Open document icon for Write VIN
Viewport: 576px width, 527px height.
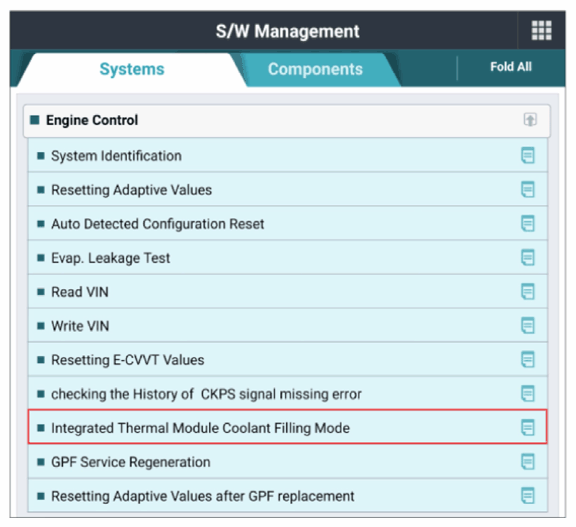tap(528, 325)
